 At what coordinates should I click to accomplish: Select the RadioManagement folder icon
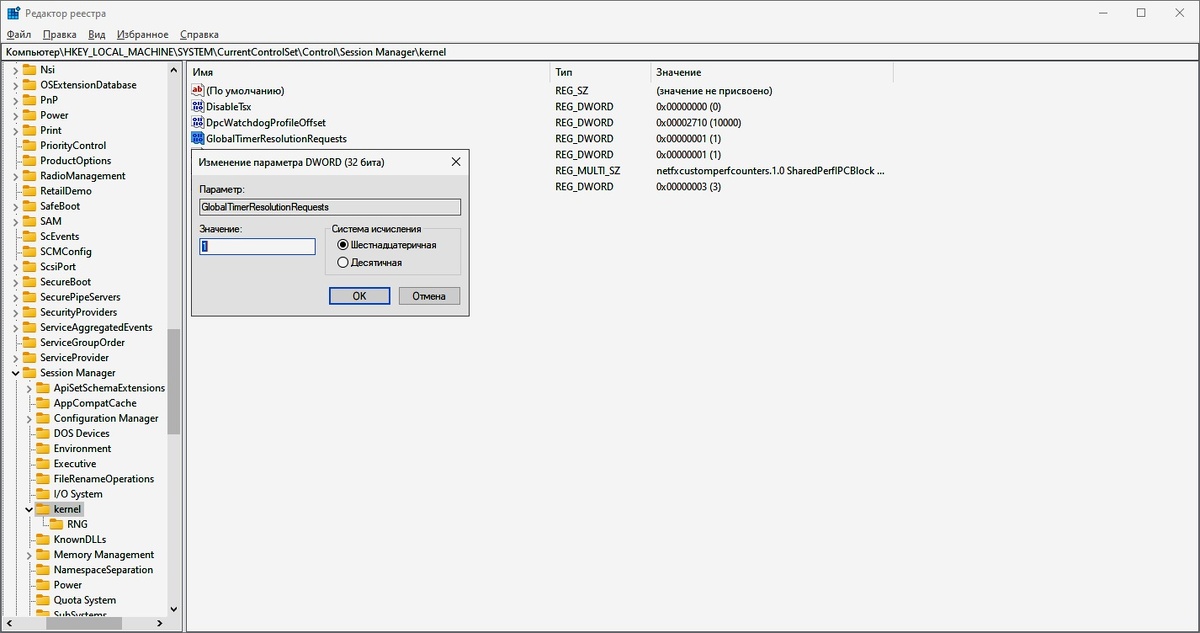[x=29, y=176]
